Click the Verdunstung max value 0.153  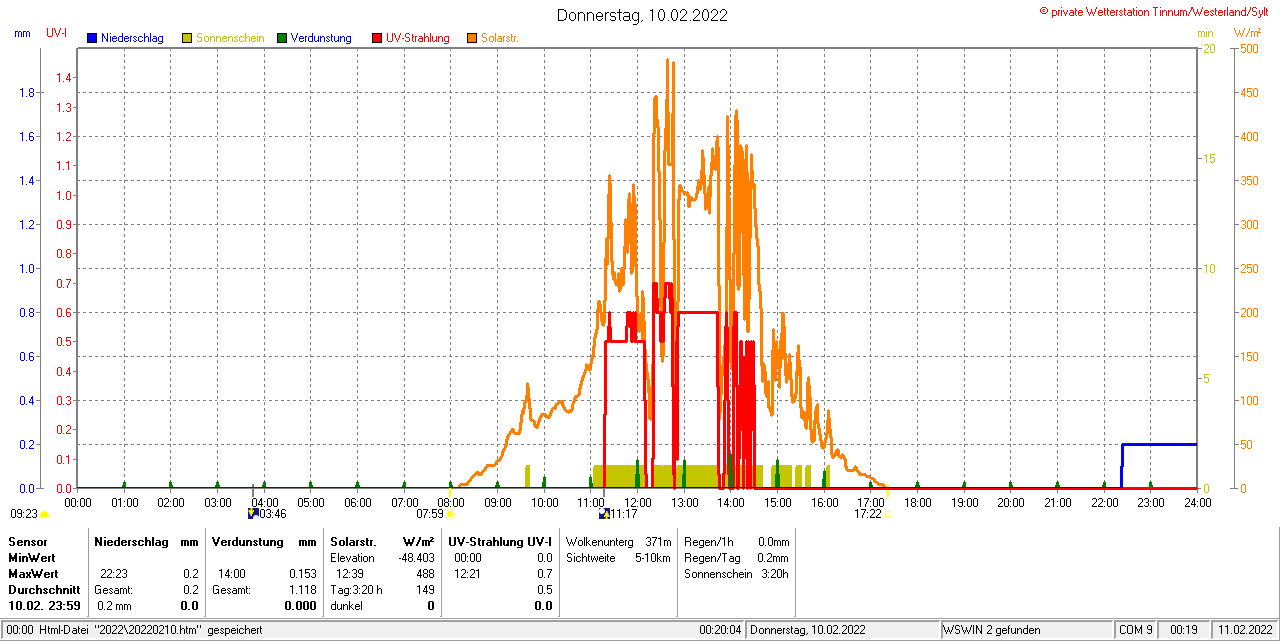tap(302, 574)
